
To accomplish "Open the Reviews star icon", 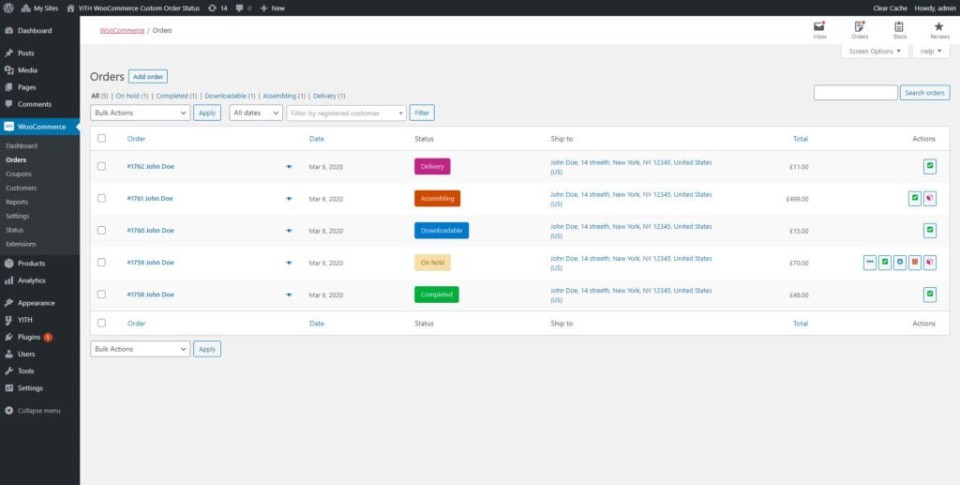I will 939,29.
